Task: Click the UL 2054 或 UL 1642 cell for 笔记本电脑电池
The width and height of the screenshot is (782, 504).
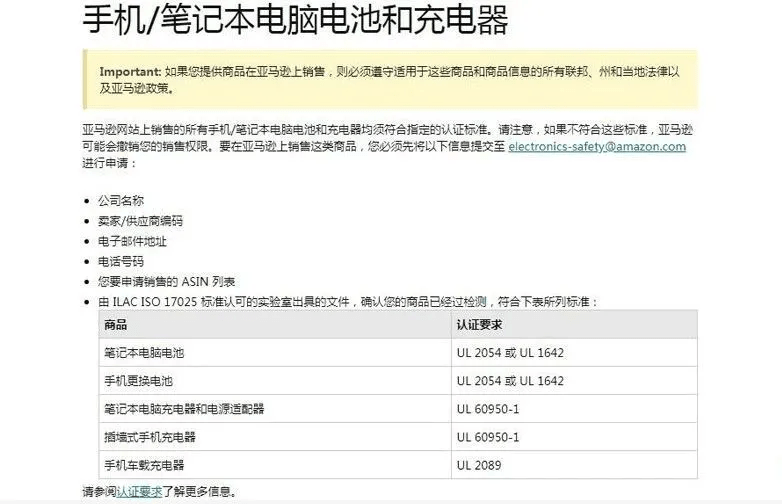Action: coord(574,353)
